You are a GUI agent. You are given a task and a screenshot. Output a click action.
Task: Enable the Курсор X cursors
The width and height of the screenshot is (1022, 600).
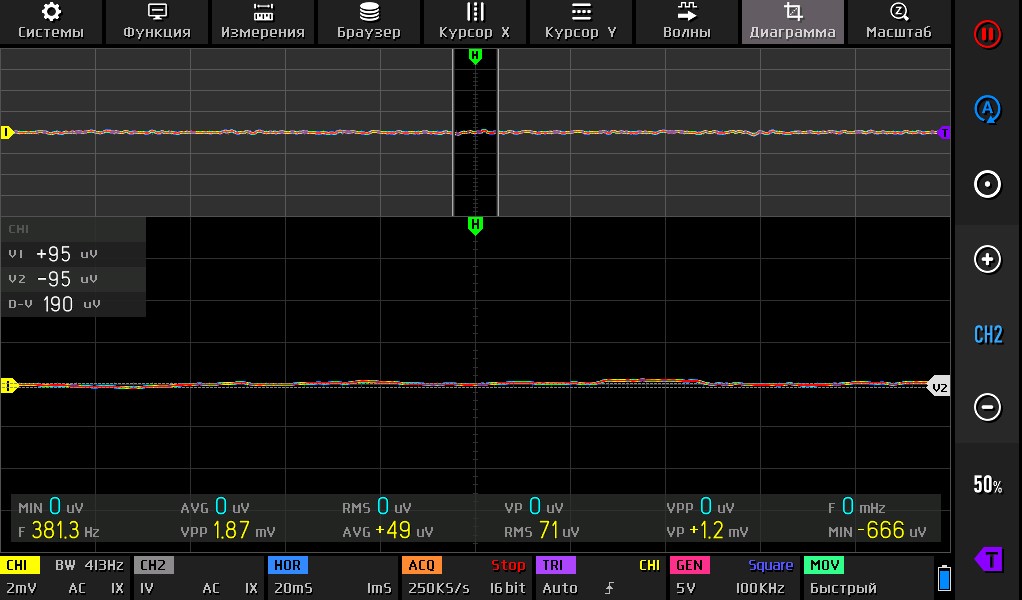point(475,21)
